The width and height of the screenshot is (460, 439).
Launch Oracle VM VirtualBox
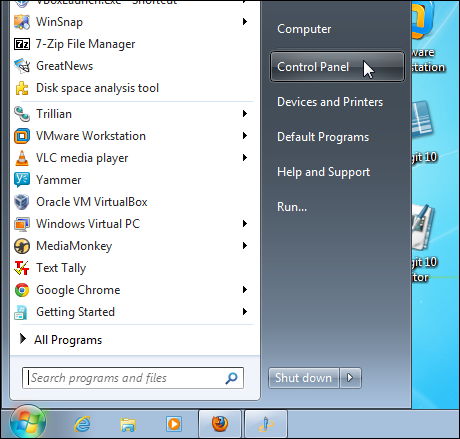tap(133, 202)
